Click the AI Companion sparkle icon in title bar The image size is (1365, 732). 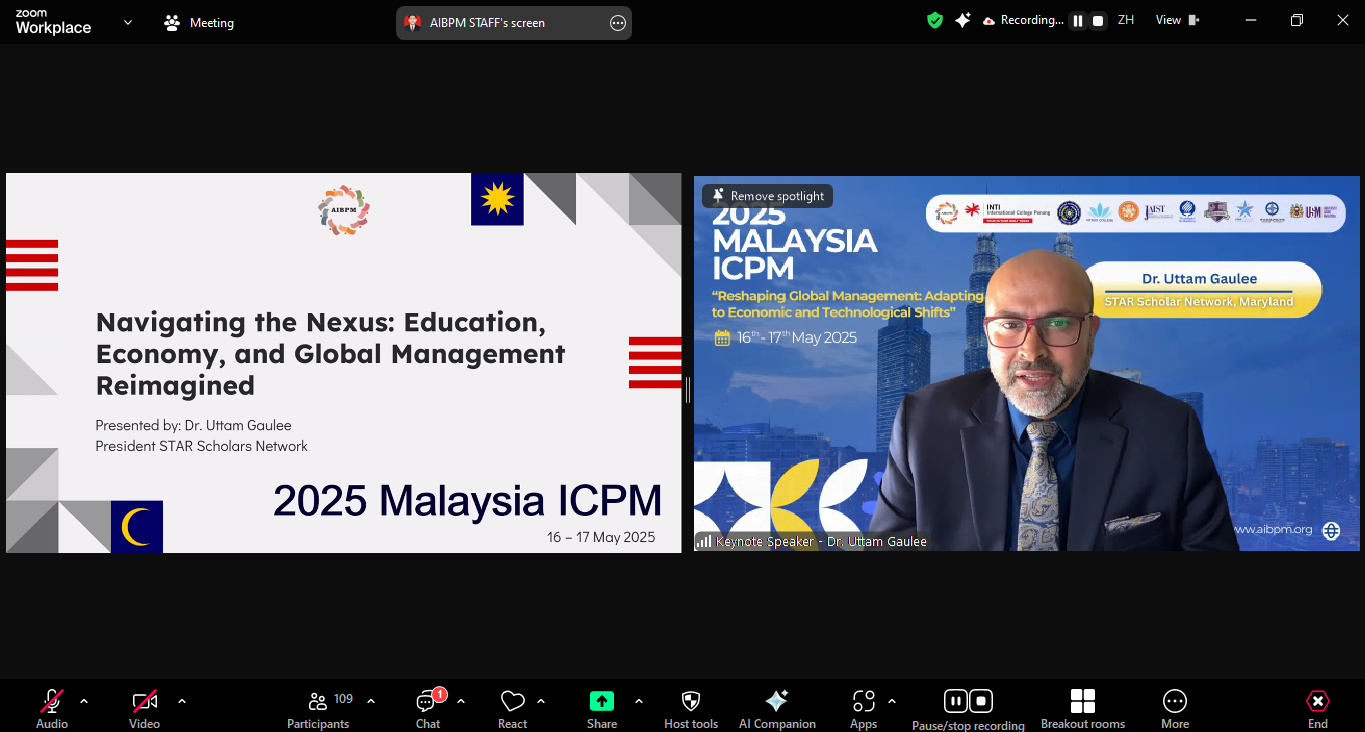click(x=963, y=20)
